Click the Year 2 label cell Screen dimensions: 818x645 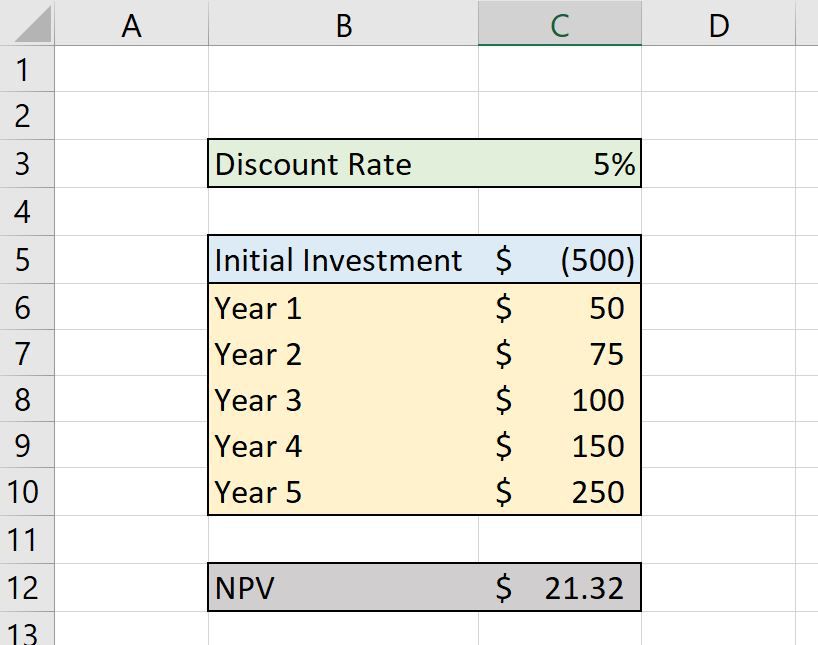343,353
